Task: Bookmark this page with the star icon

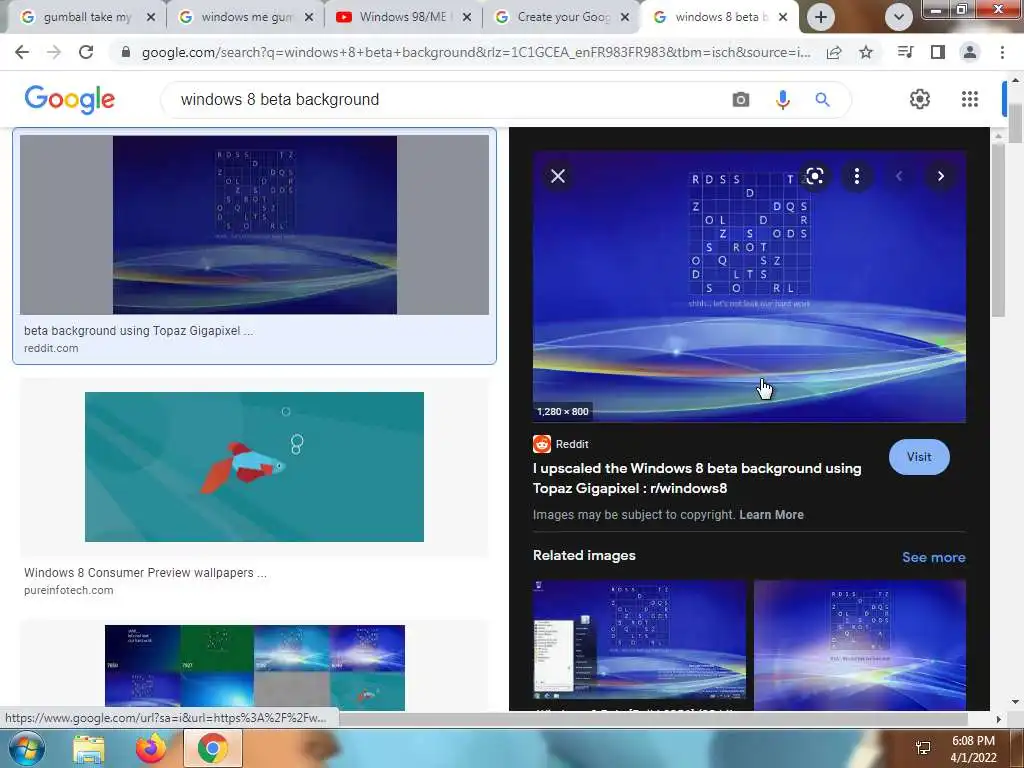Action: tap(866, 52)
